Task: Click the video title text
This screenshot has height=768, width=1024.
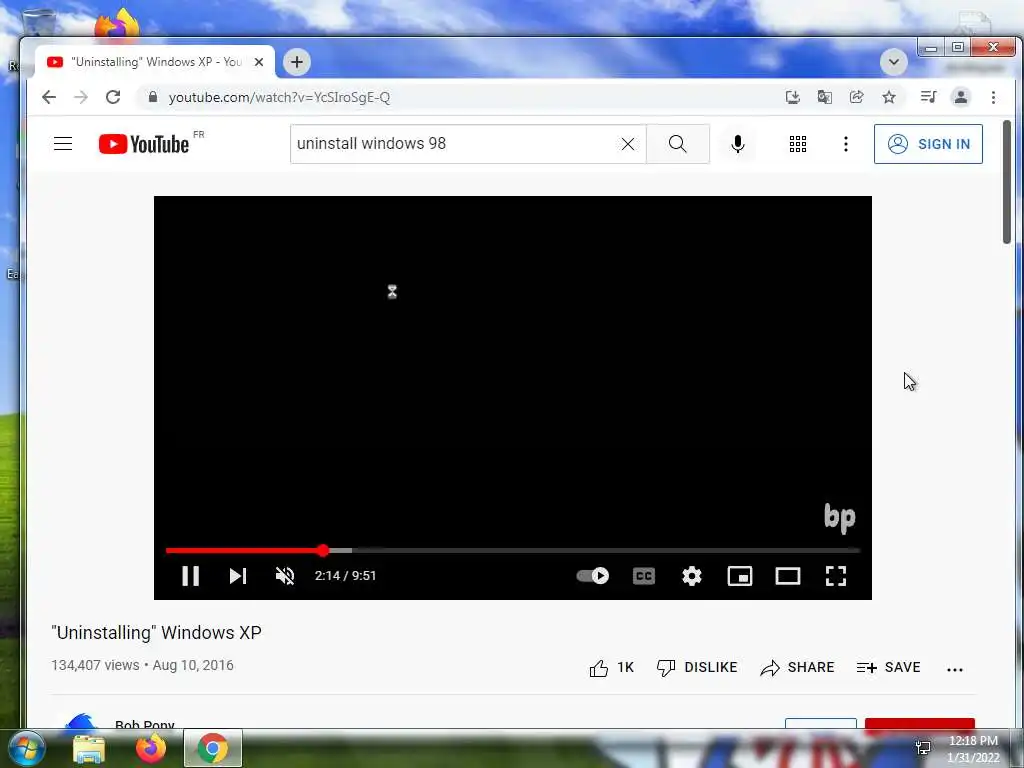Action: click(x=156, y=633)
